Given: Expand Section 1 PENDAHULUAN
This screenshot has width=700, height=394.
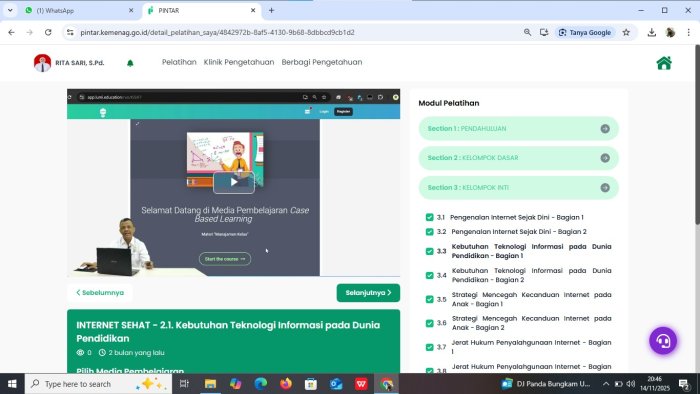Looking at the screenshot, I should tap(518, 129).
